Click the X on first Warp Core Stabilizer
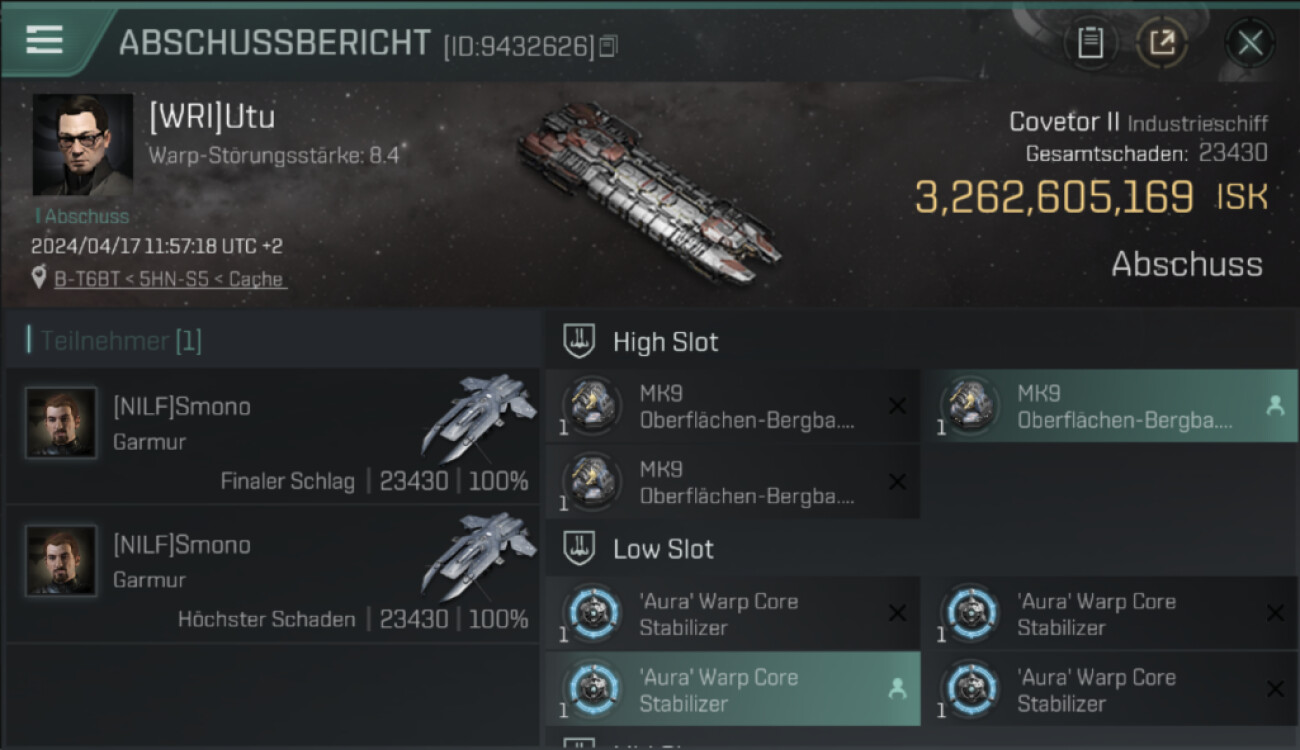The width and height of the screenshot is (1300, 750). 897,613
